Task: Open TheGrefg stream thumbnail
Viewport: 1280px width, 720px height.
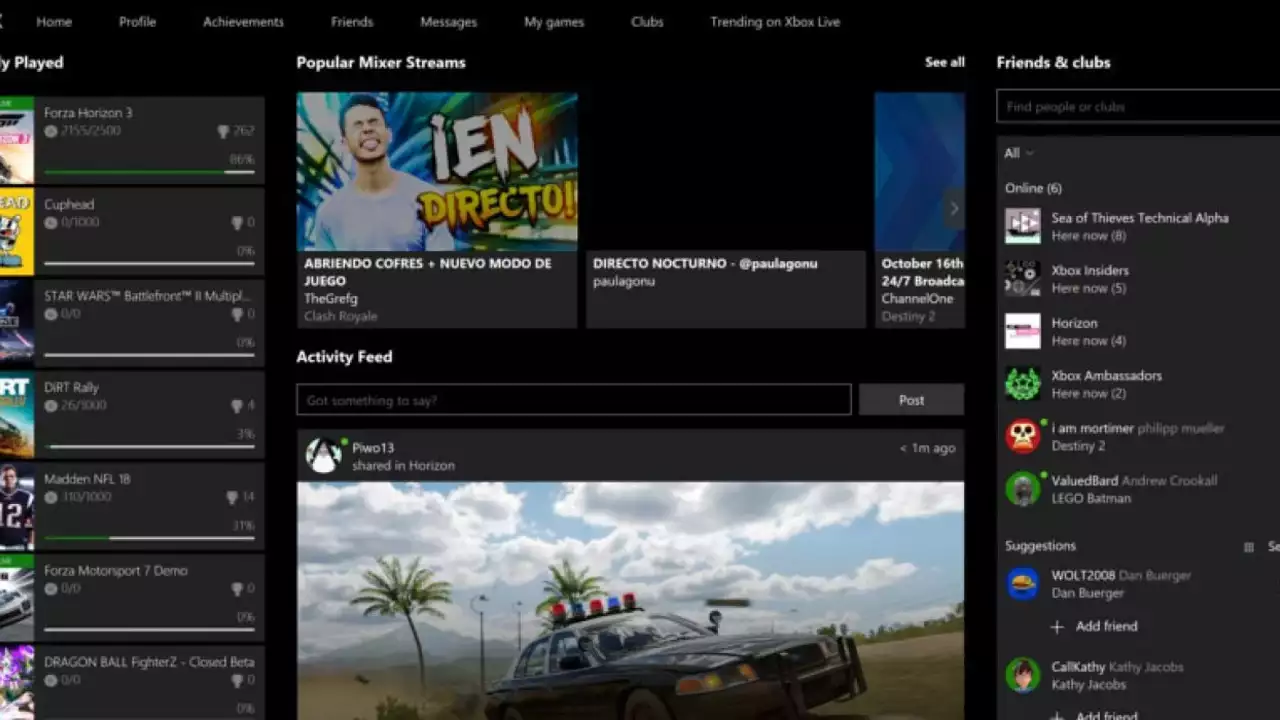Action: [x=437, y=171]
